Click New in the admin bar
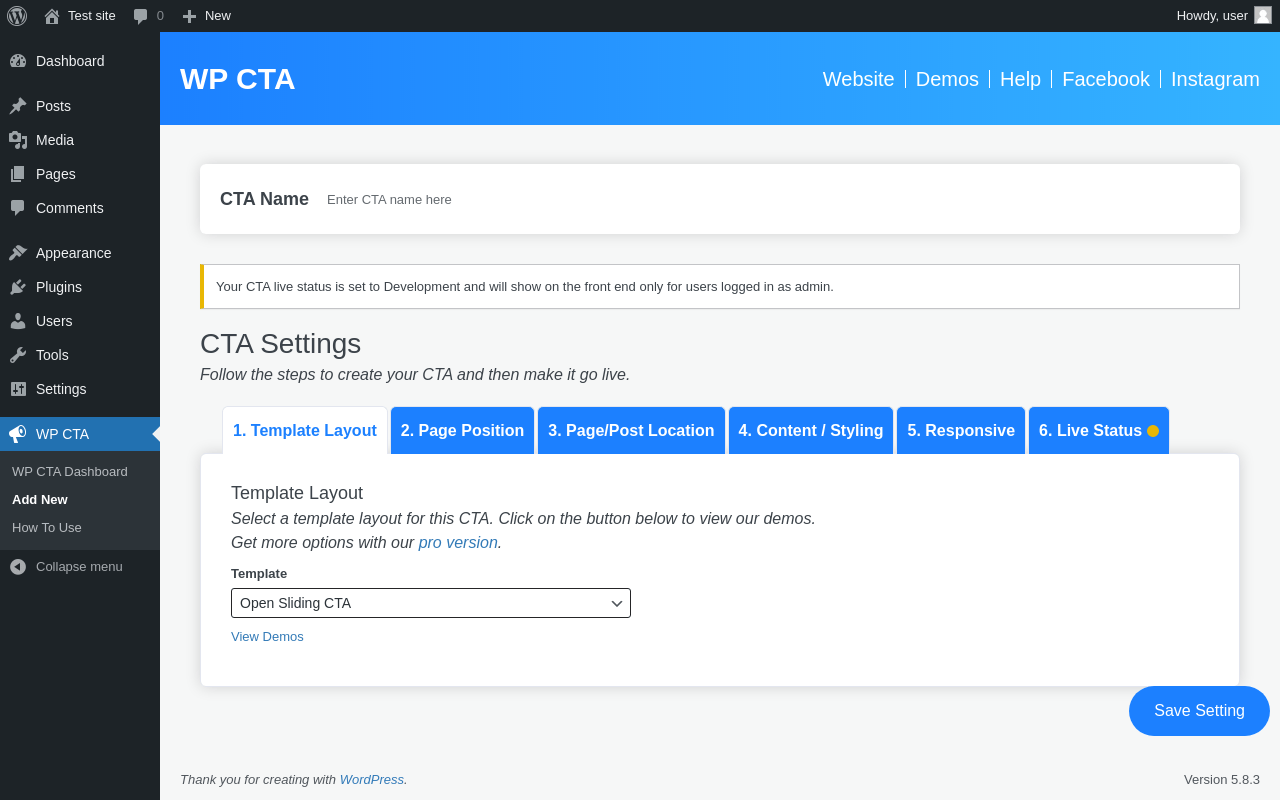The width and height of the screenshot is (1280, 800). pos(207,16)
